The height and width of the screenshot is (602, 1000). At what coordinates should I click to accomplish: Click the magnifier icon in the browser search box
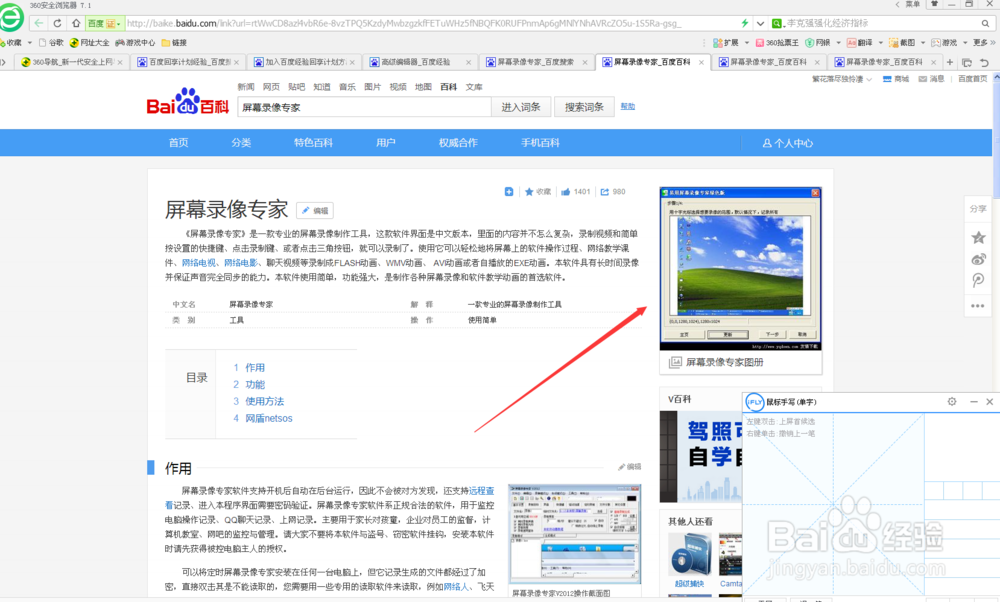985,24
